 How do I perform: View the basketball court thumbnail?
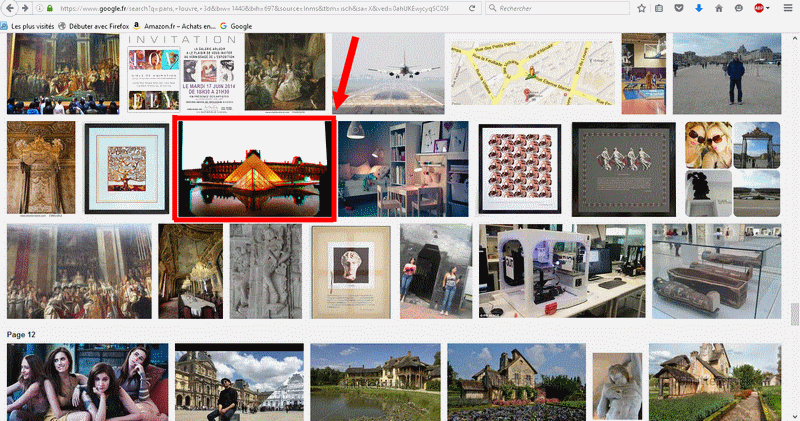[643, 73]
